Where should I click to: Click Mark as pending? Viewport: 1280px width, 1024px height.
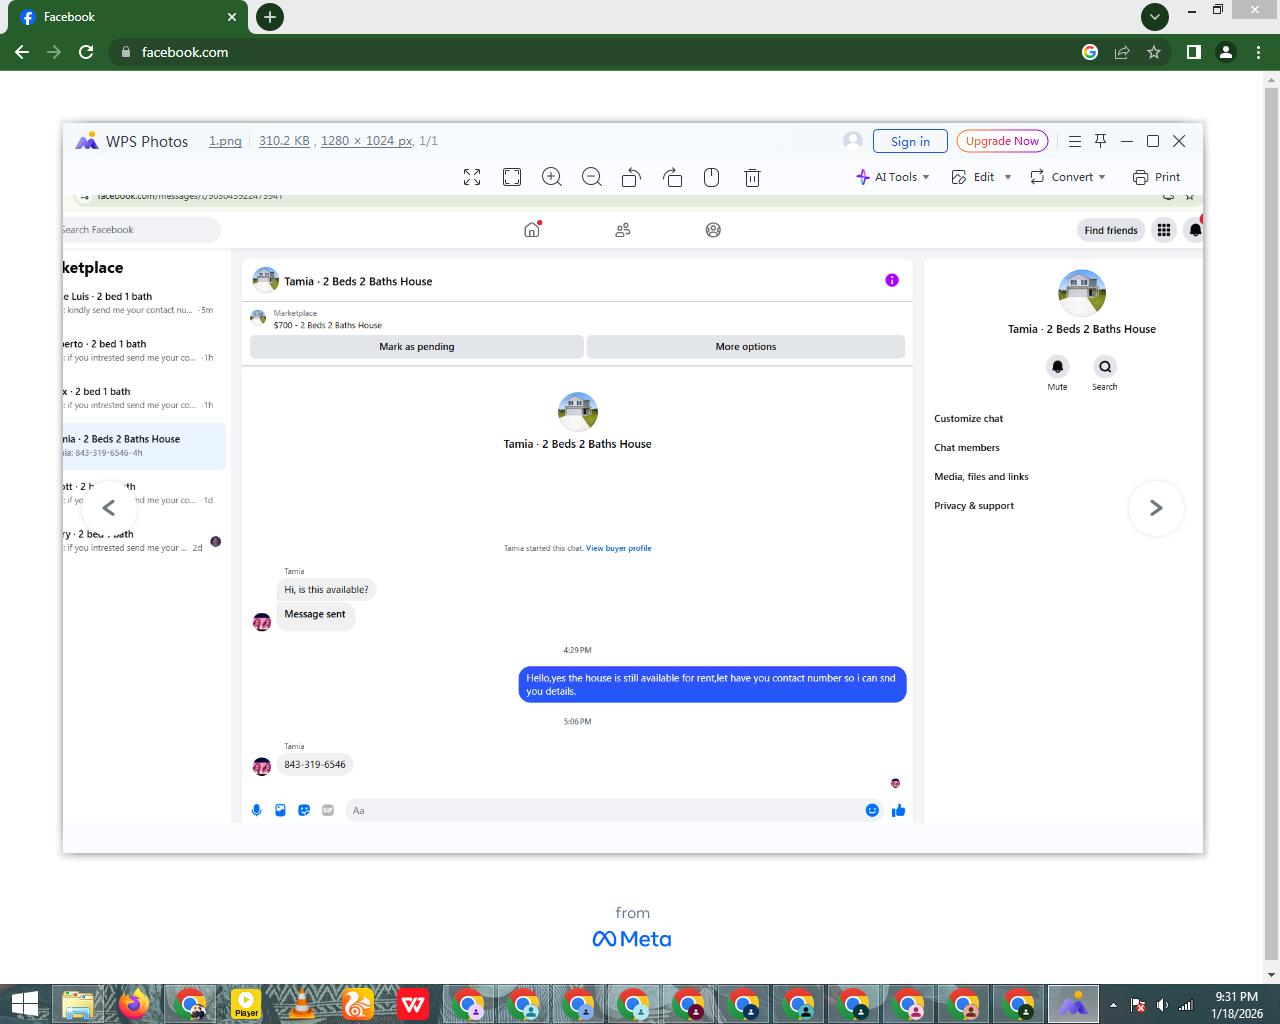click(417, 347)
